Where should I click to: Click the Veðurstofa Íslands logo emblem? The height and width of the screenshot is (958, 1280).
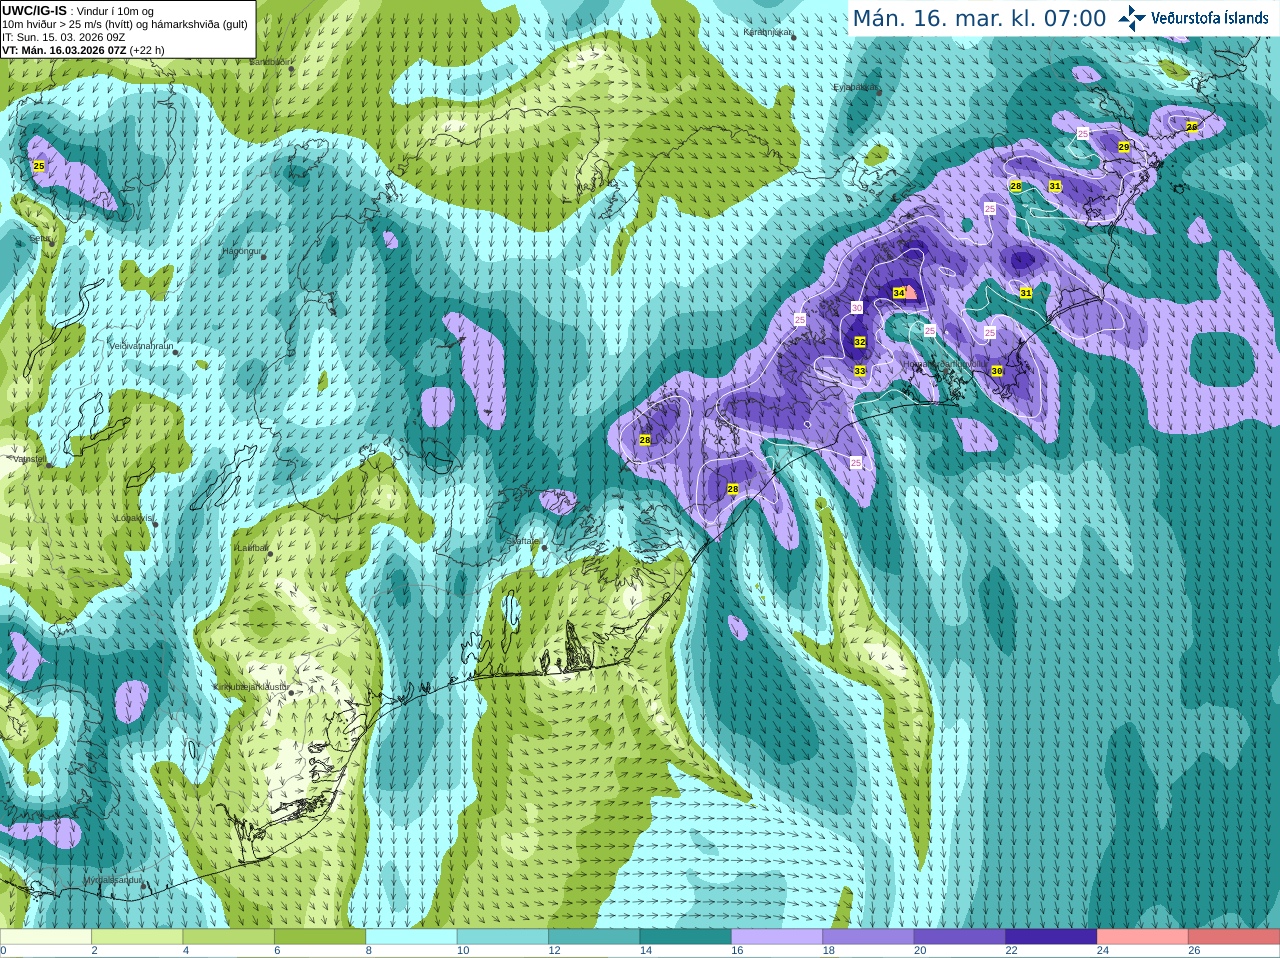click(1131, 18)
